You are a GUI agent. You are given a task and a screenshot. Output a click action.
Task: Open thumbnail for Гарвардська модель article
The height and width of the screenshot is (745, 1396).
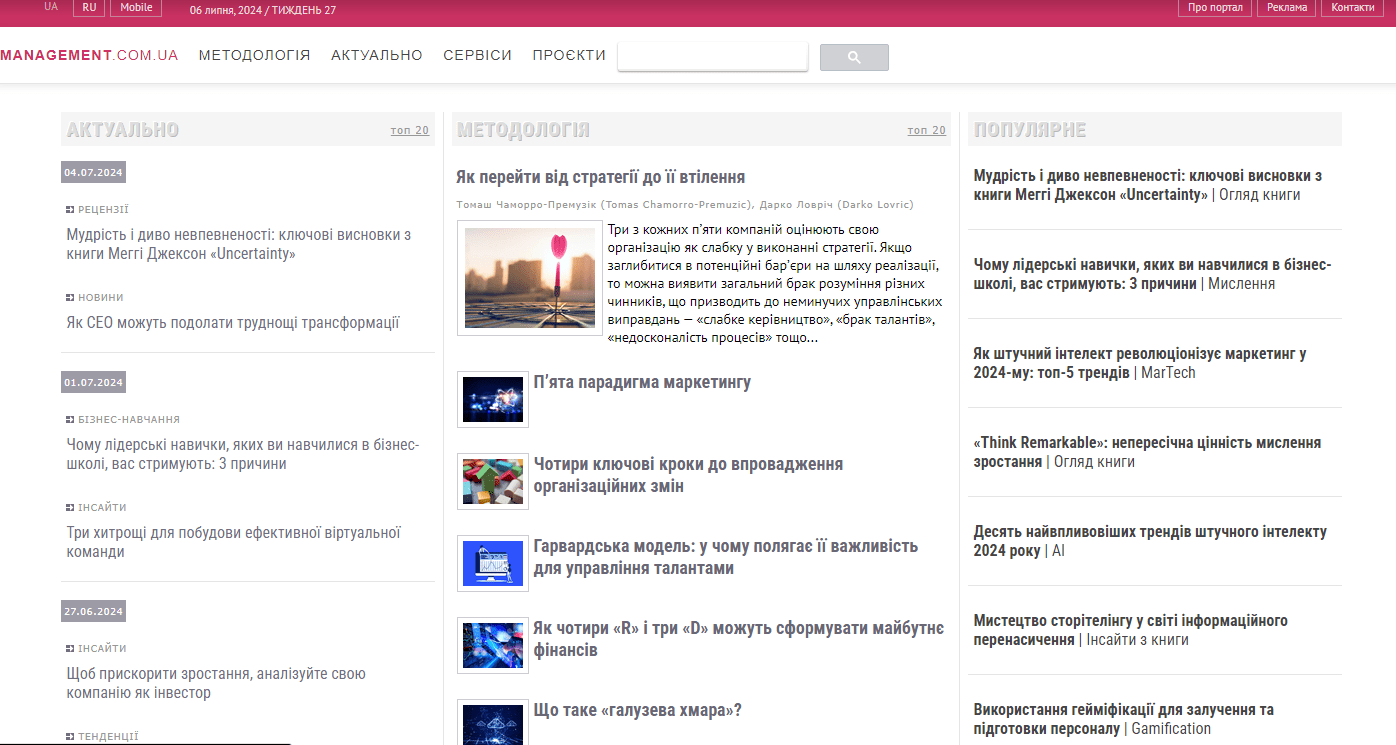pyautogui.click(x=493, y=563)
